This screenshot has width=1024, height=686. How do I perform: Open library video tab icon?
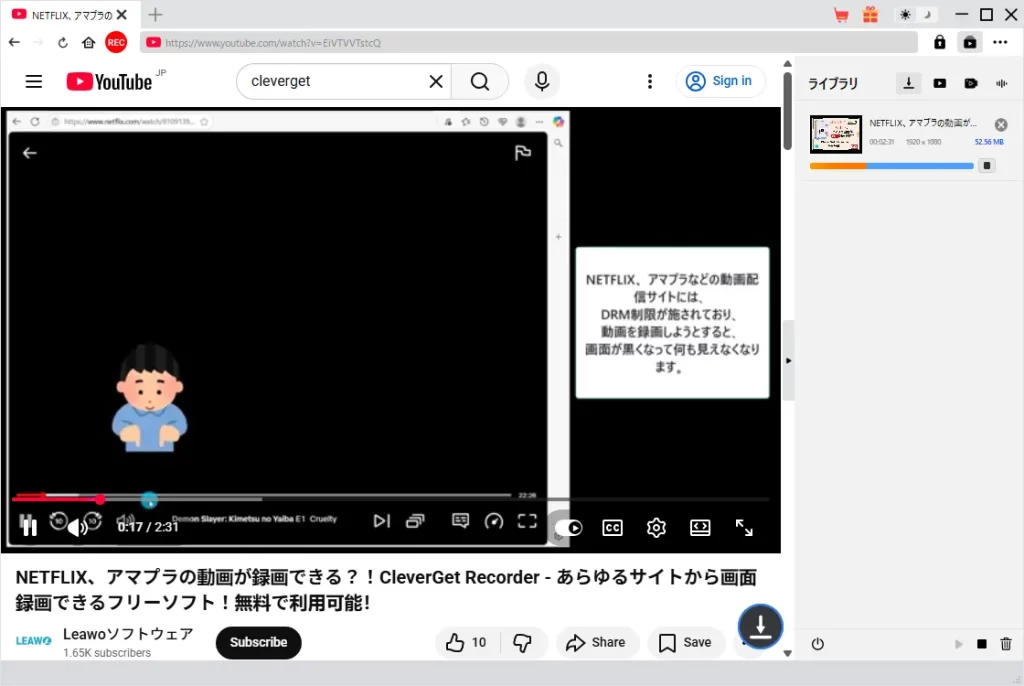click(939, 84)
